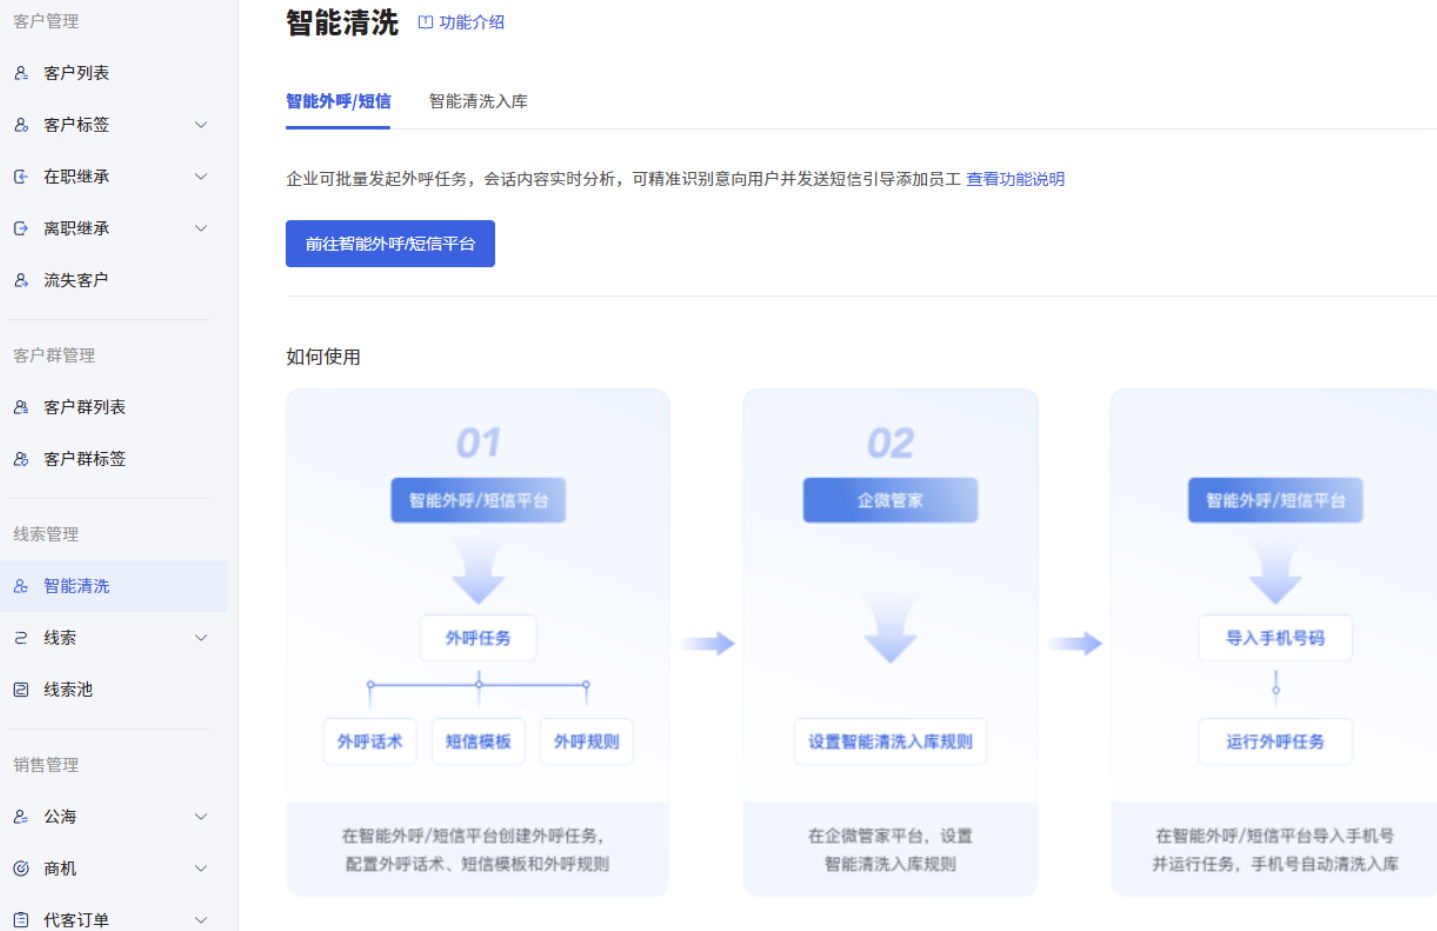
Task: Click the 商机 sidebar icon
Action: coord(21,869)
